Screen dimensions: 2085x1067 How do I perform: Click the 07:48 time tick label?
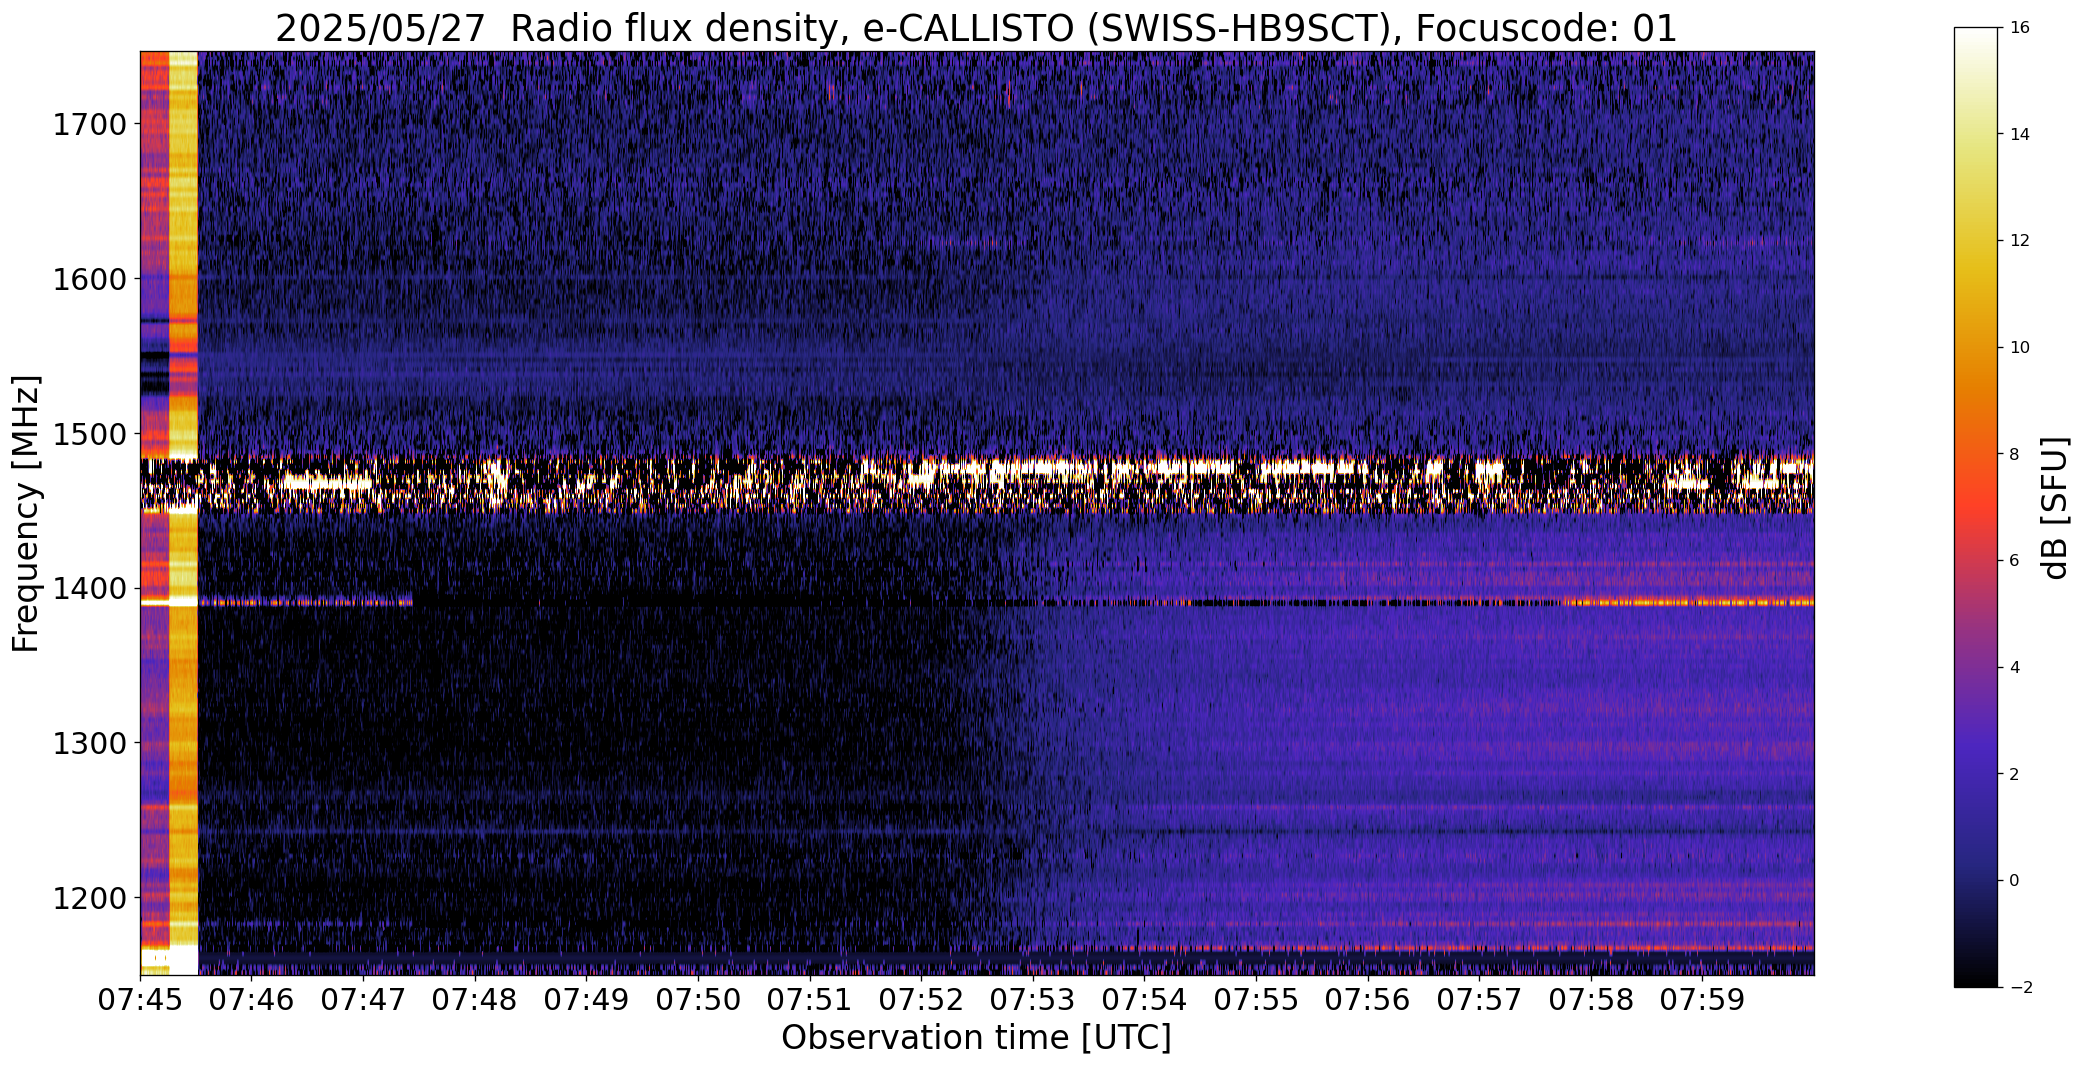click(475, 999)
